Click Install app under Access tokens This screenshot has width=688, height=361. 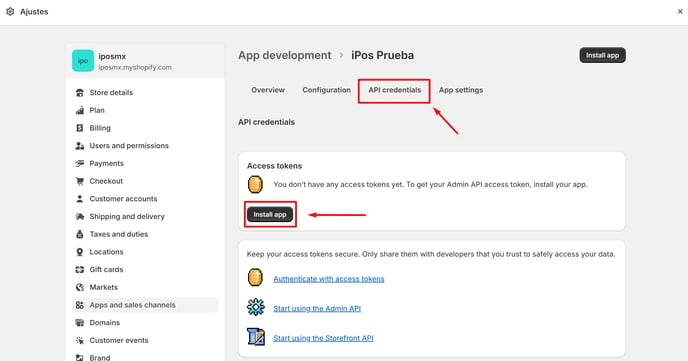point(270,214)
